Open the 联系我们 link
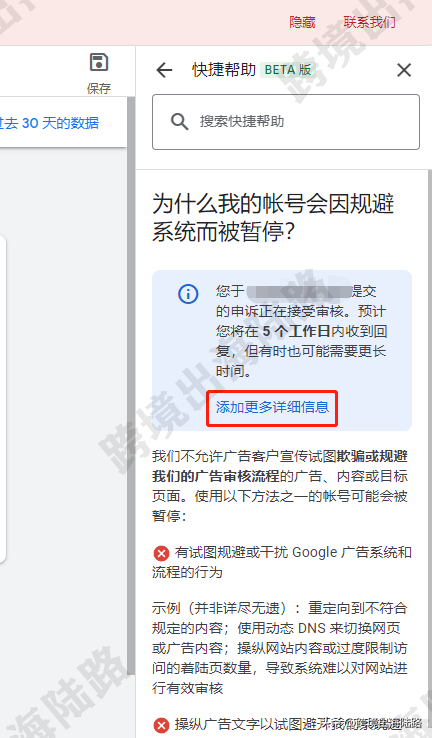Viewport: 432px width, 738px height. 369,22
